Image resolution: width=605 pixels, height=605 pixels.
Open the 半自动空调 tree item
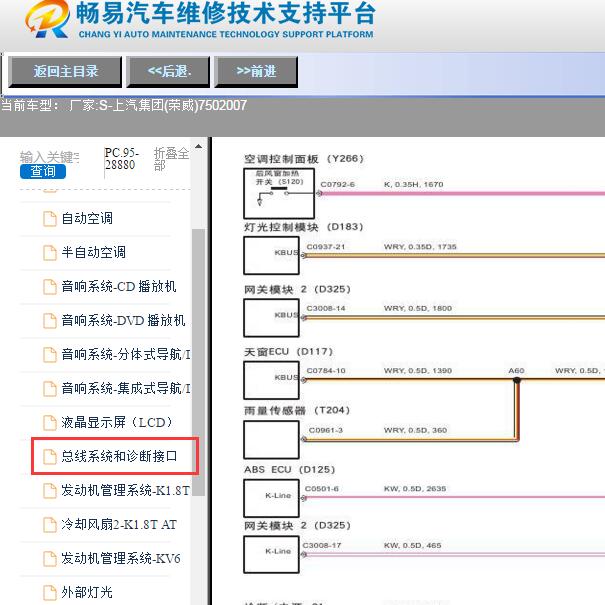coord(93,252)
